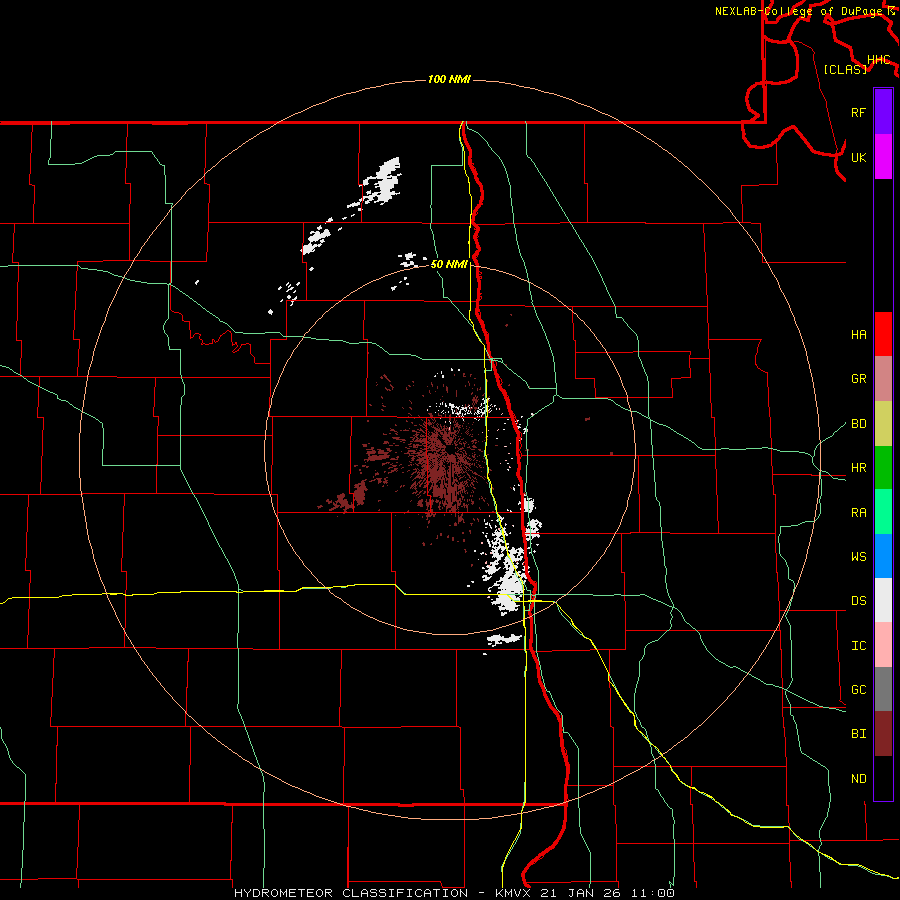Image resolution: width=900 pixels, height=900 pixels.
Task: Click the RF legend label
Action: [x=858, y=112]
